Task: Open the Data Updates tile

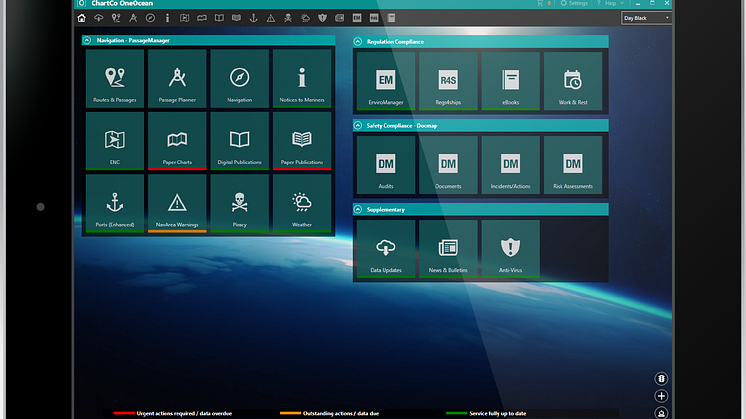Action: (x=386, y=249)
